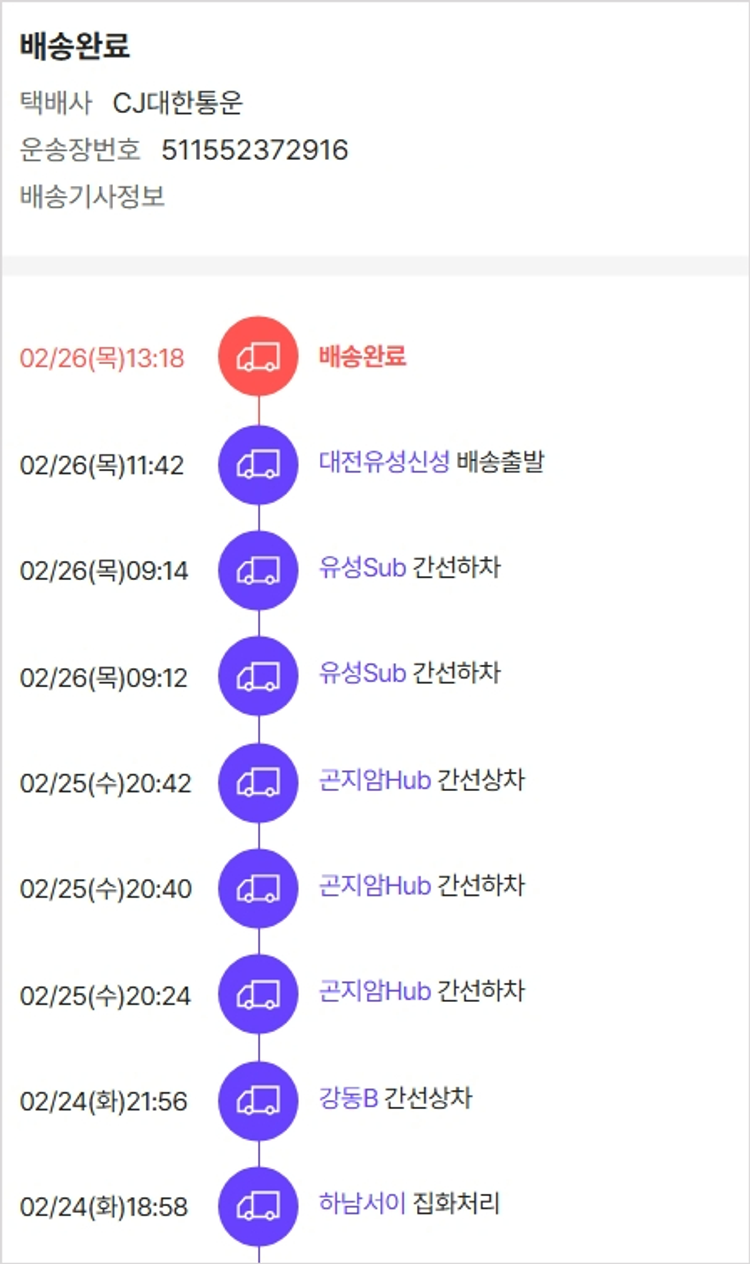The width and height of the screenshot is (750, 1264).
Task: Open the 곤지암Hub link for 간선상차
Action: coord(374,780)
